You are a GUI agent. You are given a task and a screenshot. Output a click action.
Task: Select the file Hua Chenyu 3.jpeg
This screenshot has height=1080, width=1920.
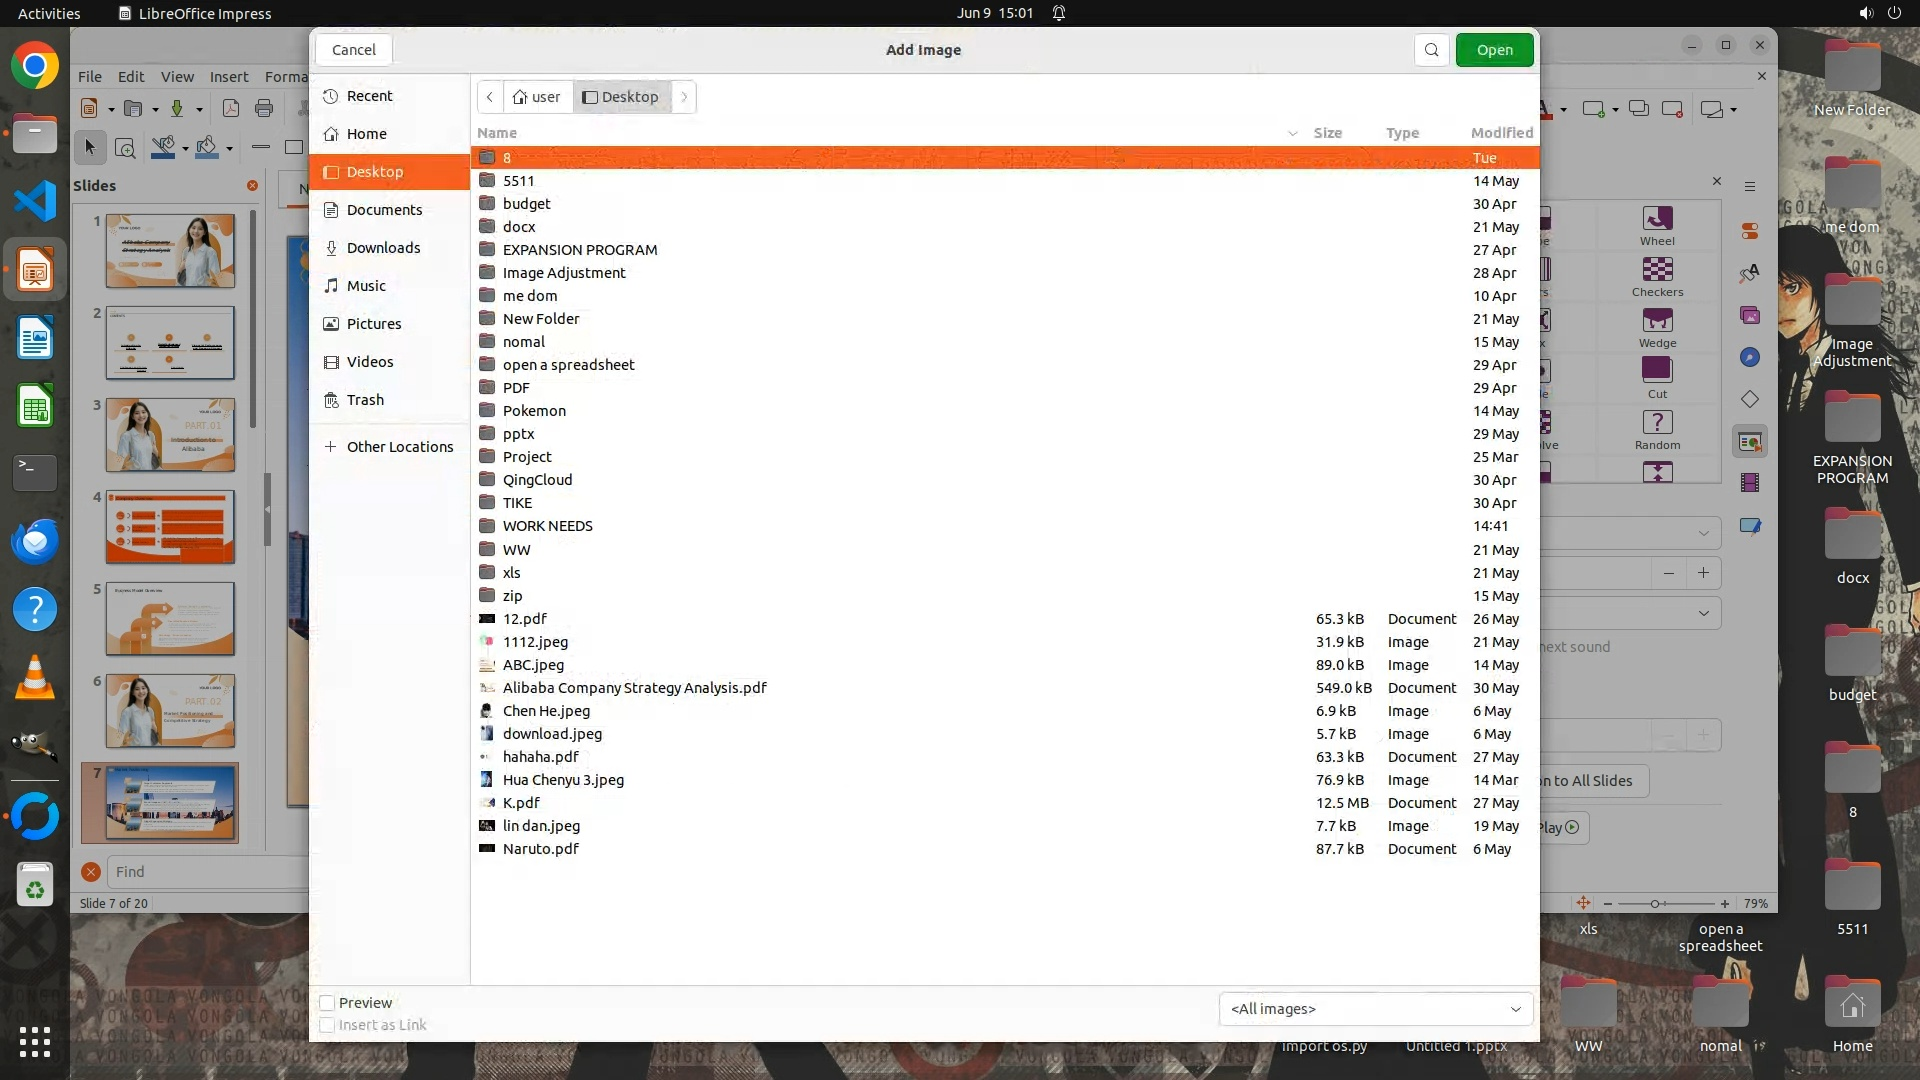563,780
